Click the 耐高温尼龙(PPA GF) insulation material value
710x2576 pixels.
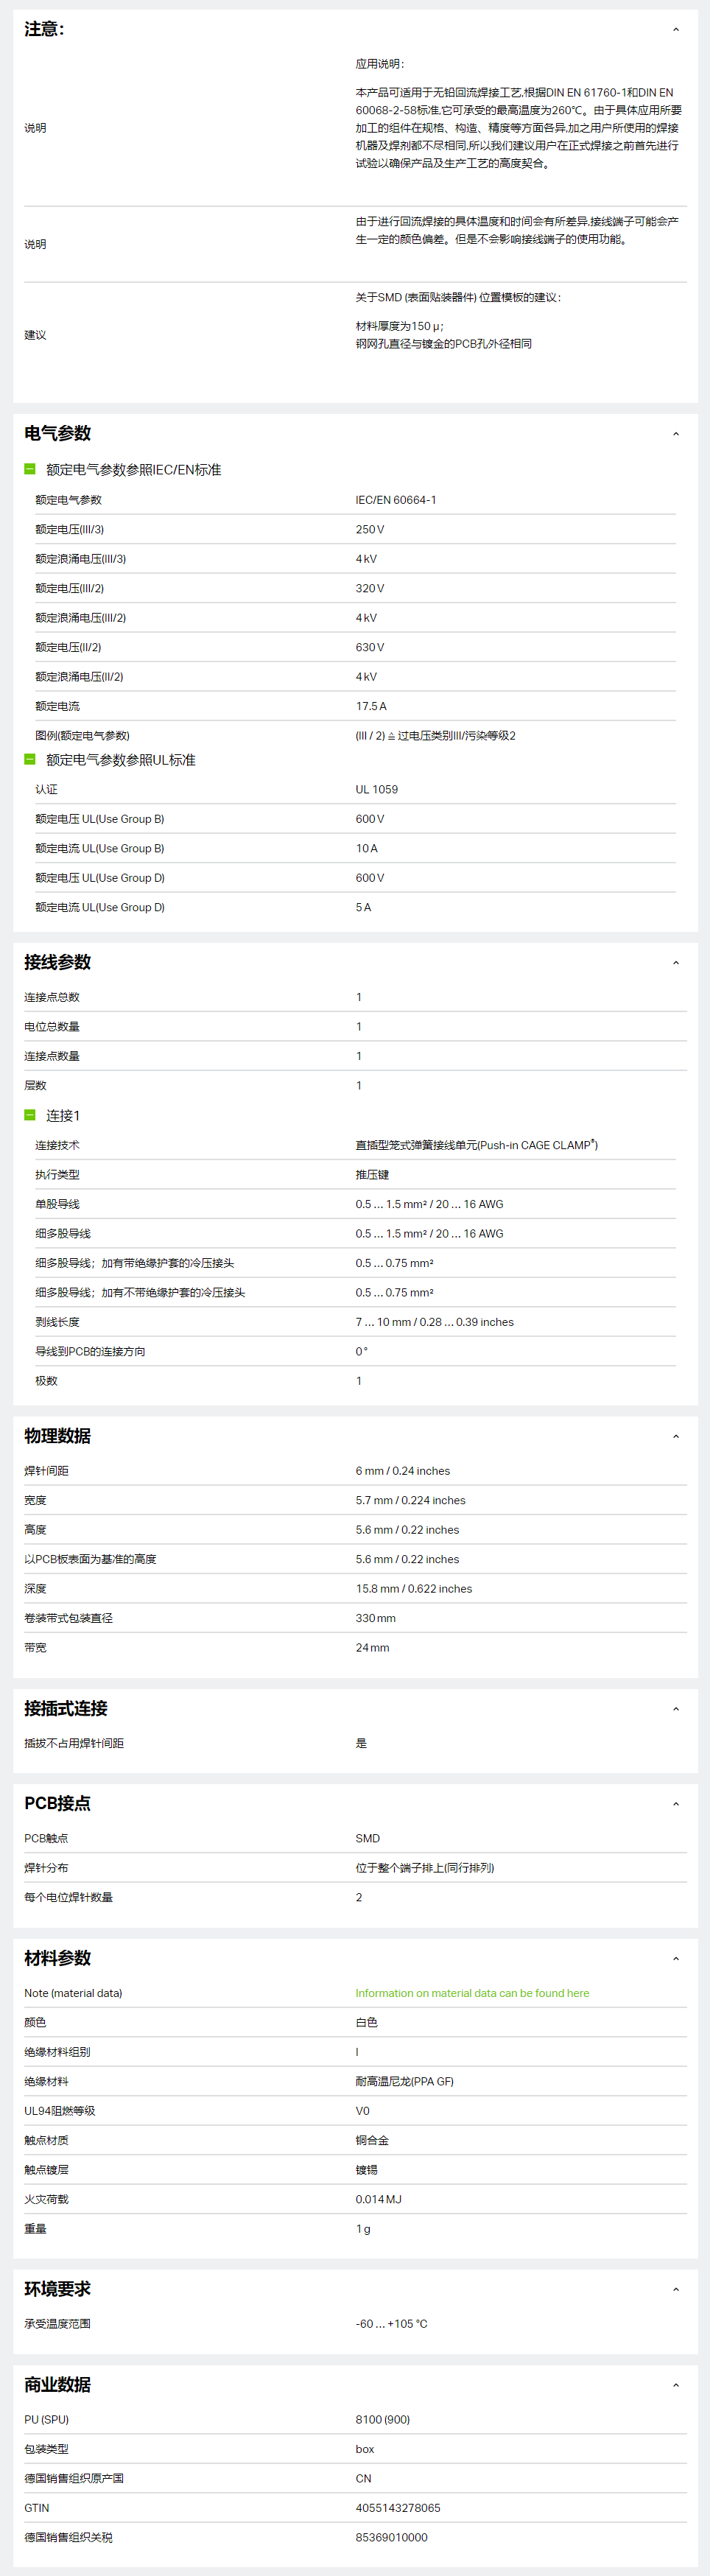[x=405, y=2081]
